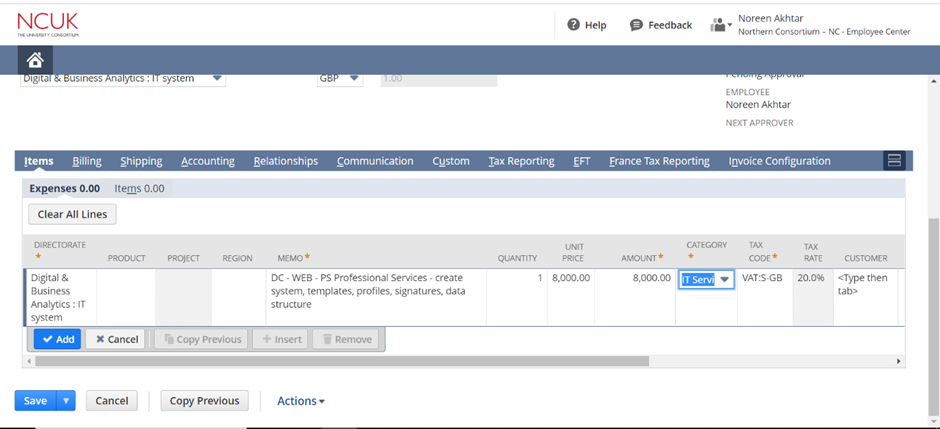The height and width of the screenshot is (429, 940).
Task: Expand the Category IT Services dropdown
Action: (724, 280)
